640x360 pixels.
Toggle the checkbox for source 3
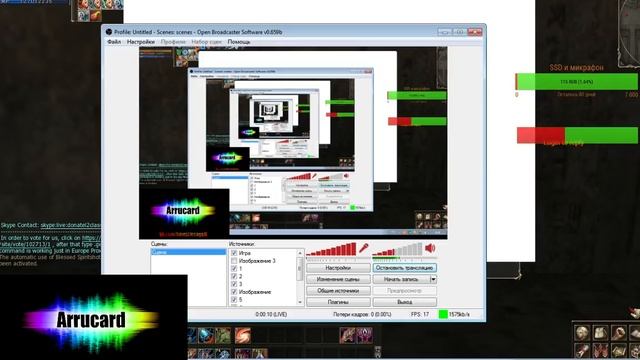pos(234,284)
